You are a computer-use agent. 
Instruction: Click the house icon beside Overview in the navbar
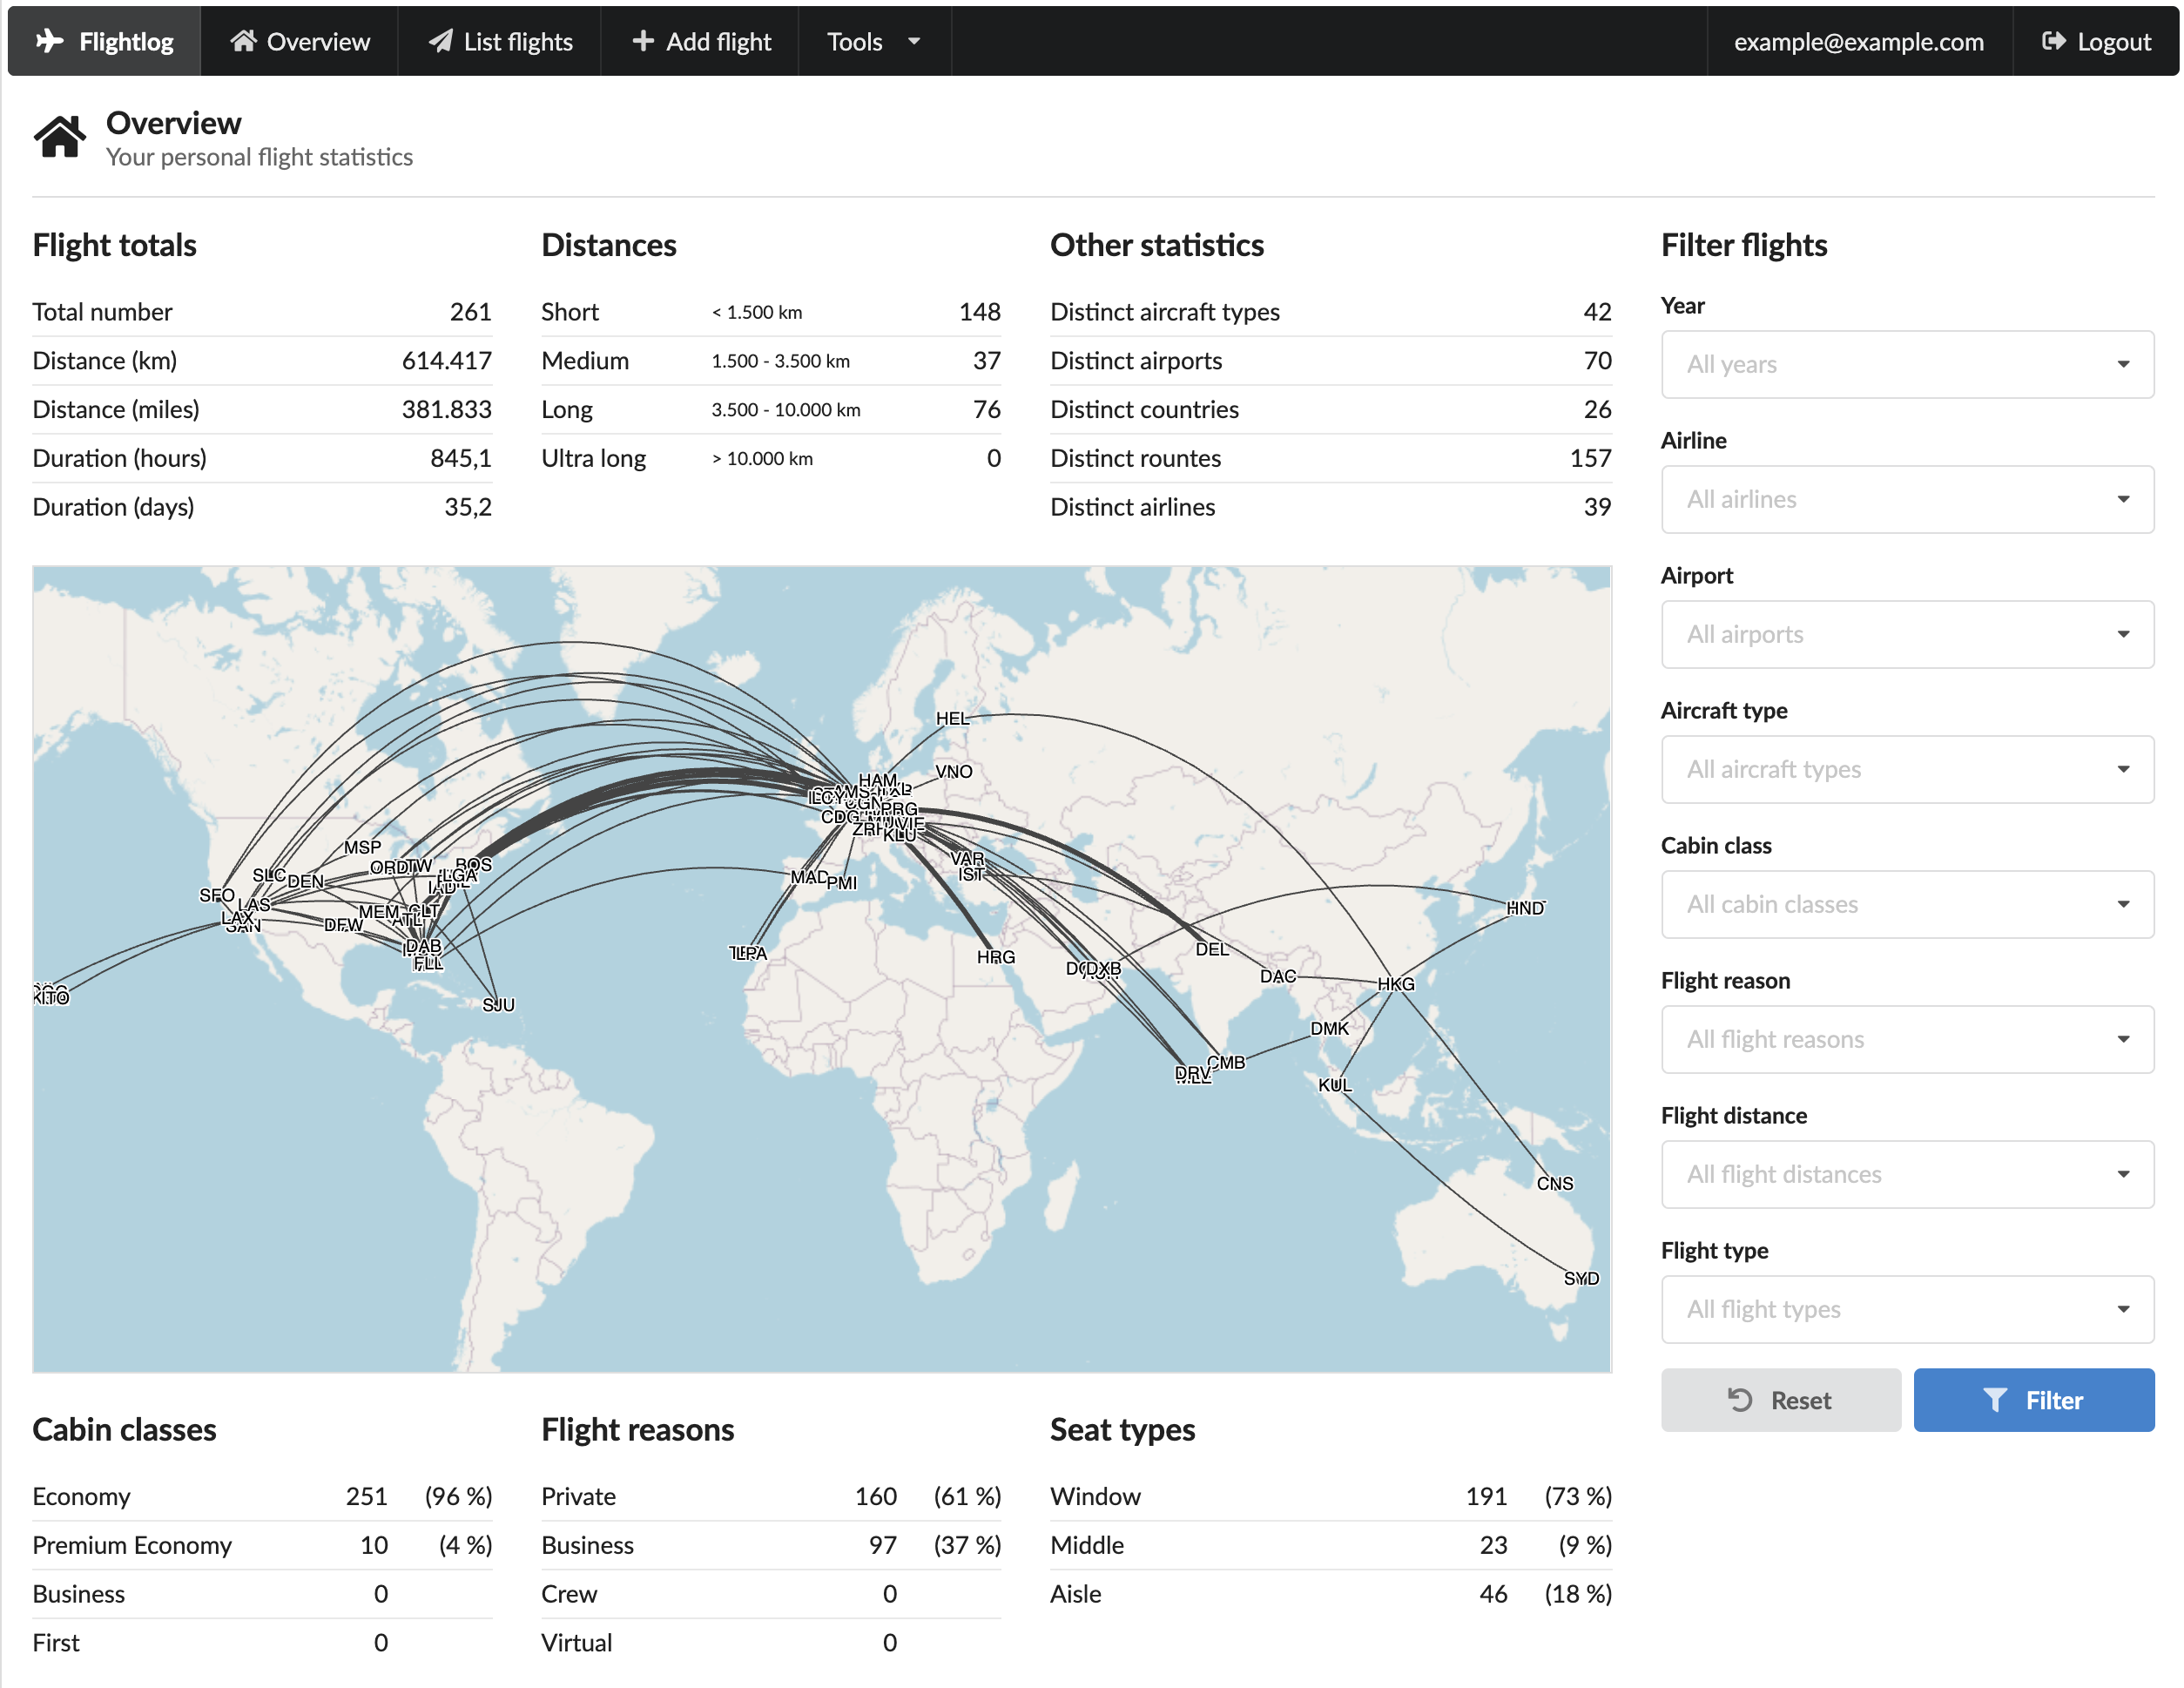[x=243, y=41]
